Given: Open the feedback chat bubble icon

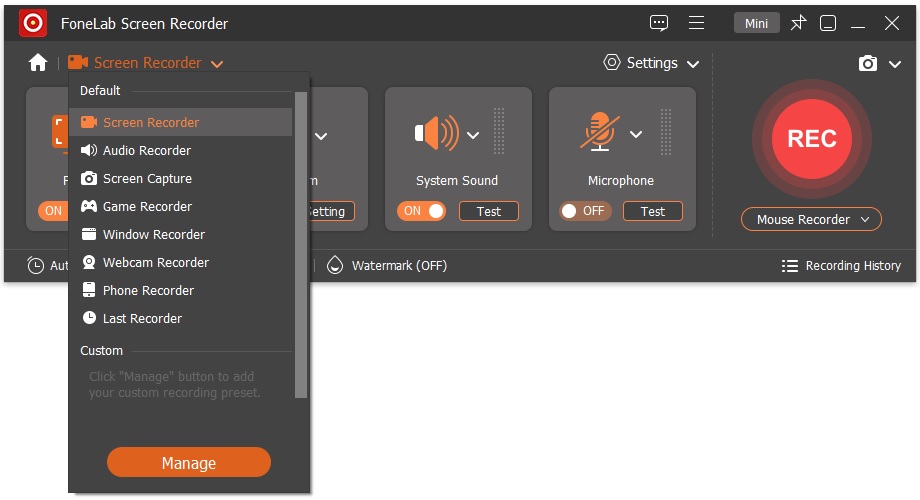Looking at the screenshot, I should (x=659, y=23).
